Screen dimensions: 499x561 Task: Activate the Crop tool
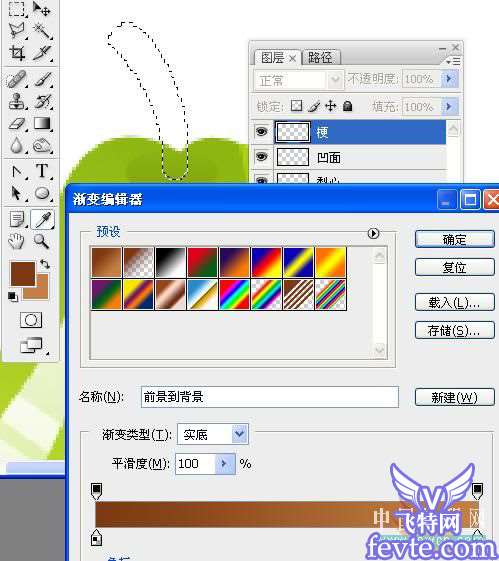pyautogui.click(x=17, y=53)
